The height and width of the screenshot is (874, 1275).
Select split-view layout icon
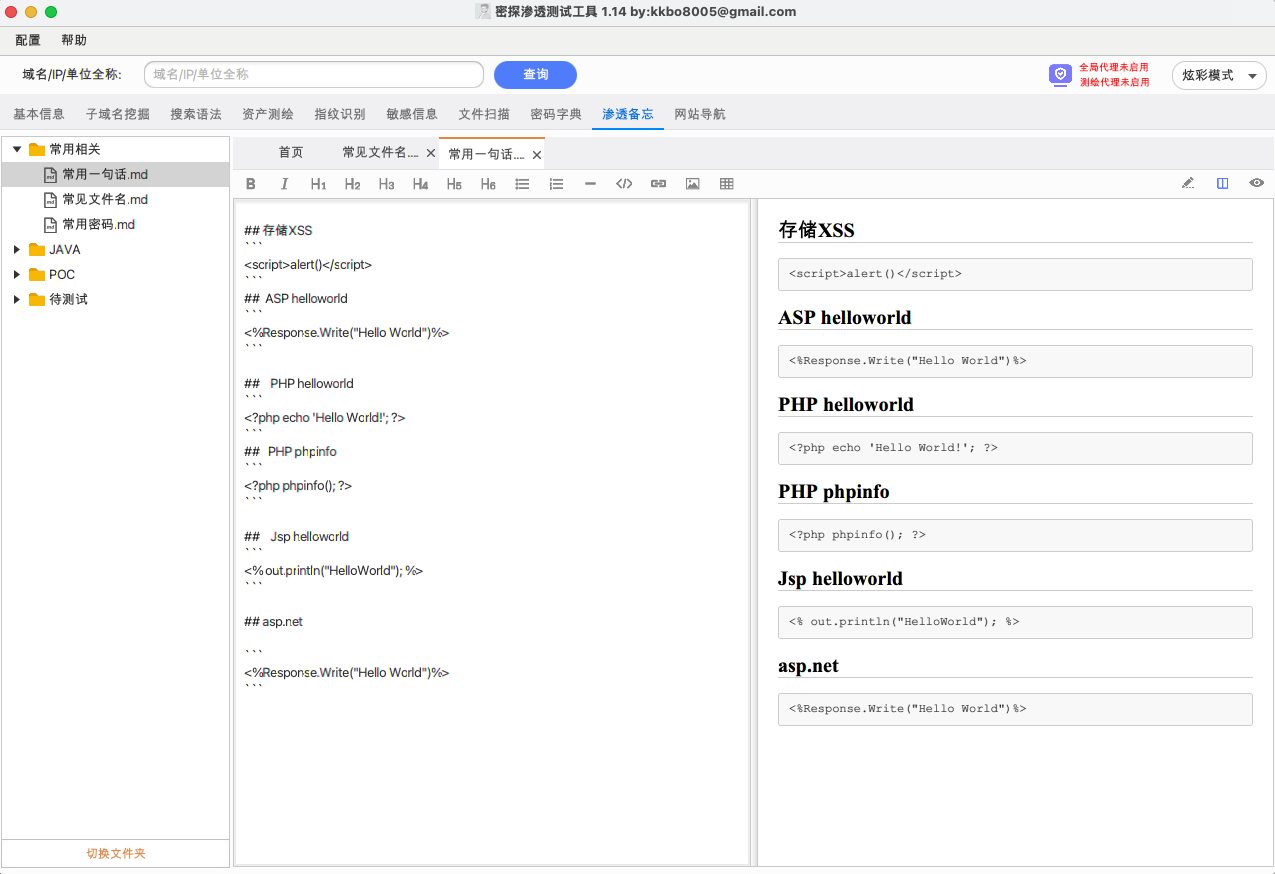[1222, 183]
